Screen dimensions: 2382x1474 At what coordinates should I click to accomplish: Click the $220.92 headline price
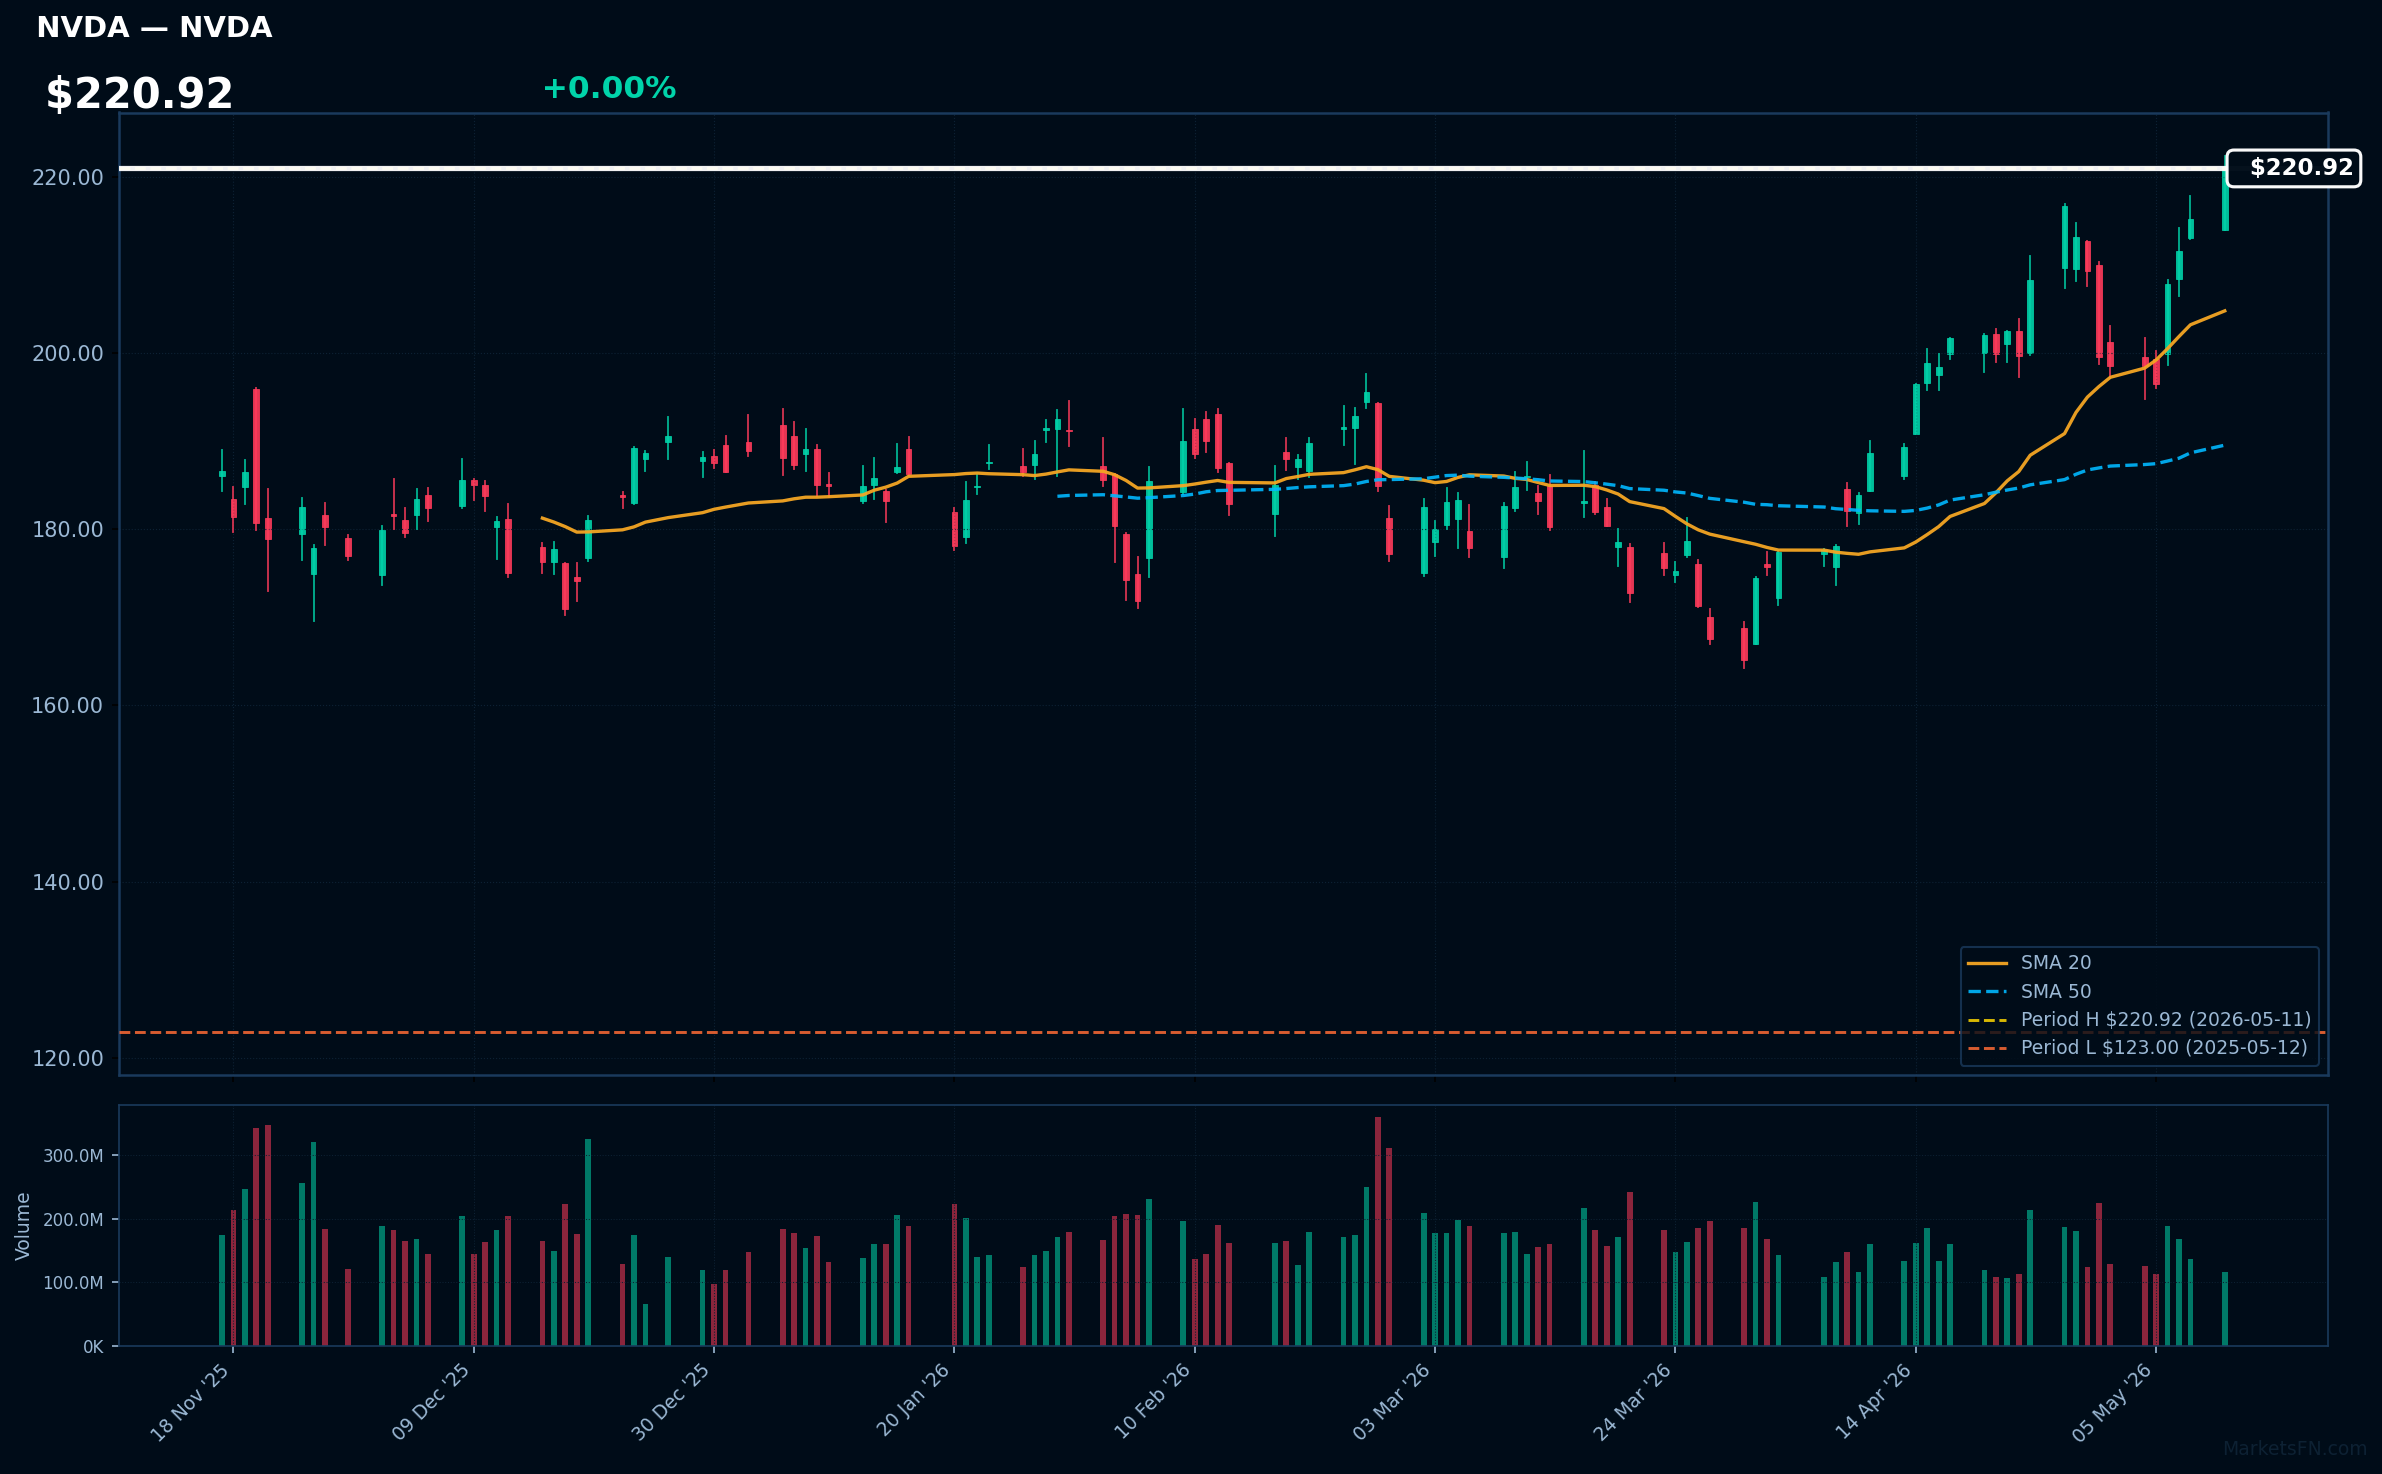coord(139,94)
